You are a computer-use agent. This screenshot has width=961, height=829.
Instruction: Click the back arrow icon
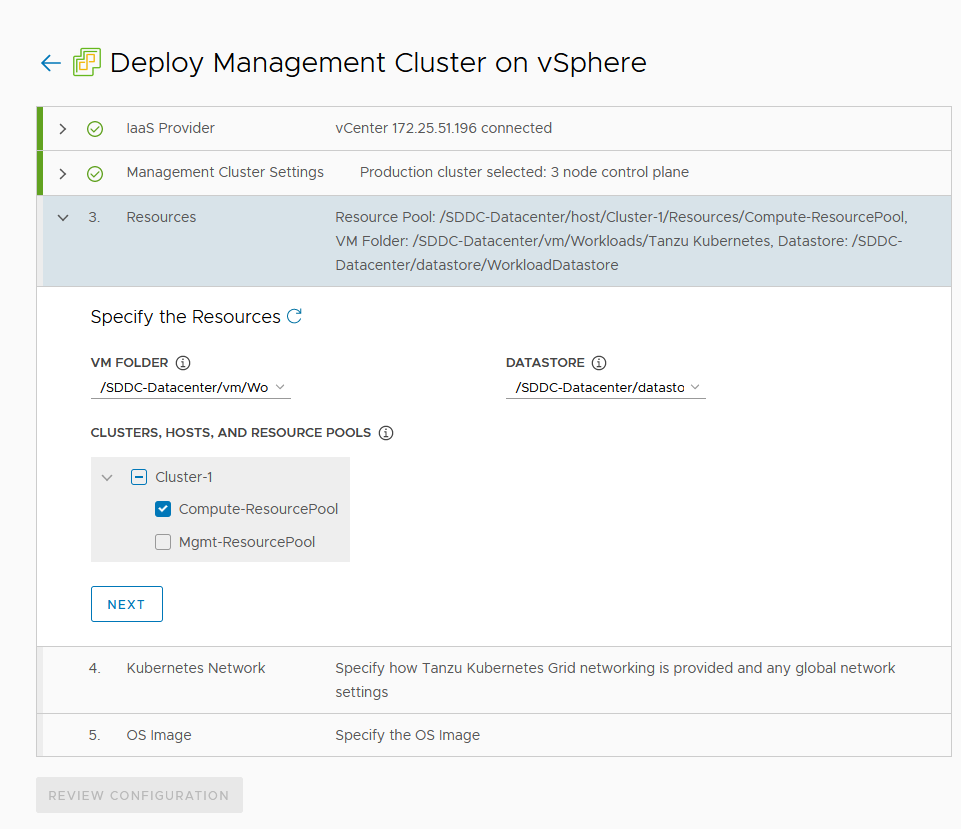click(50, 62)
